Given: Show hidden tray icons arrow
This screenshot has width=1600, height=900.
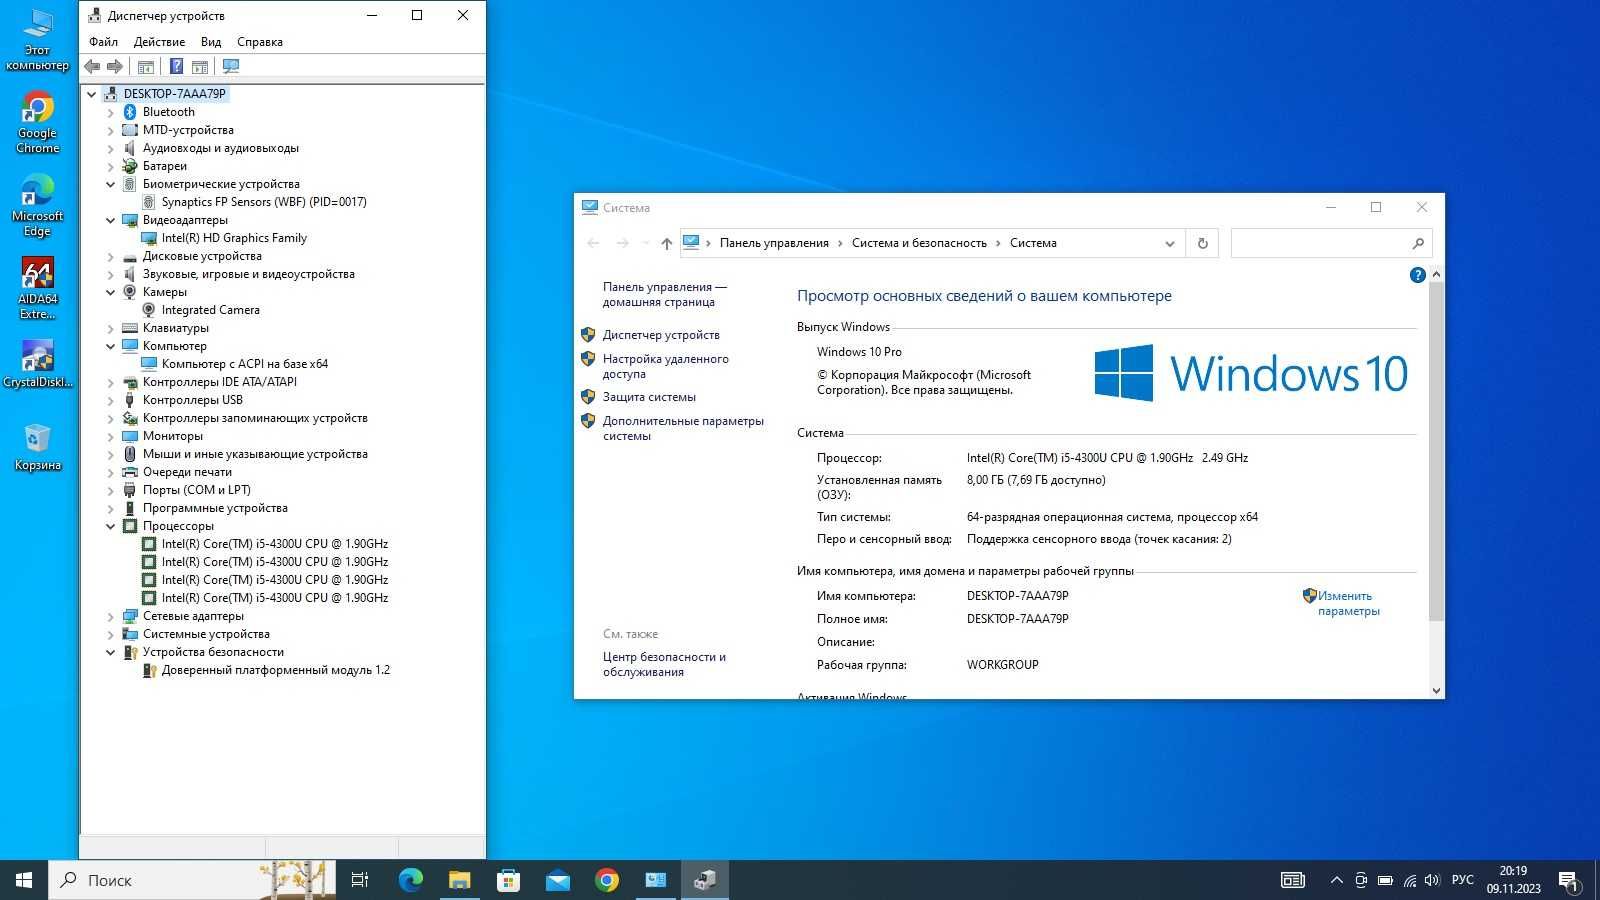Looking at the screenshot, I should click(1336, 880).
